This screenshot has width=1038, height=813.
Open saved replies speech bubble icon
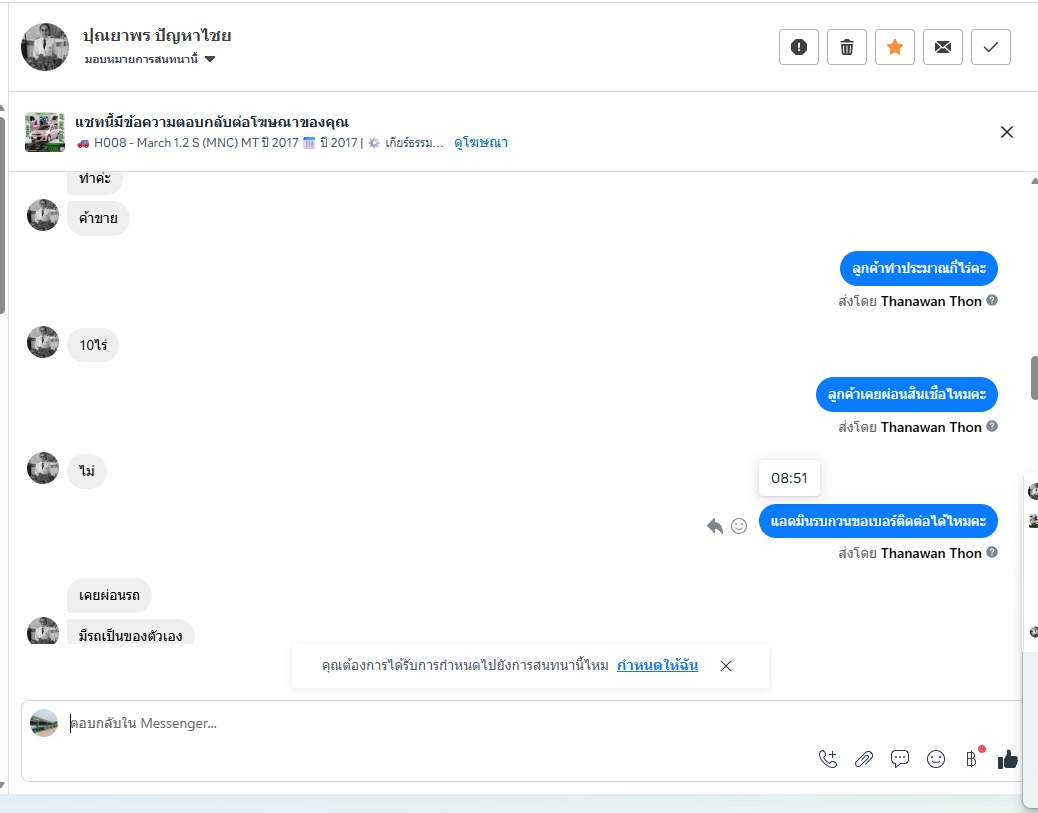pos(899,759)
